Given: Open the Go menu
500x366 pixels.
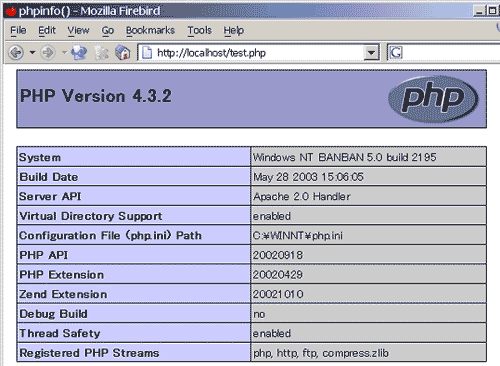Looking at the screenshot, I should (108, 30).
